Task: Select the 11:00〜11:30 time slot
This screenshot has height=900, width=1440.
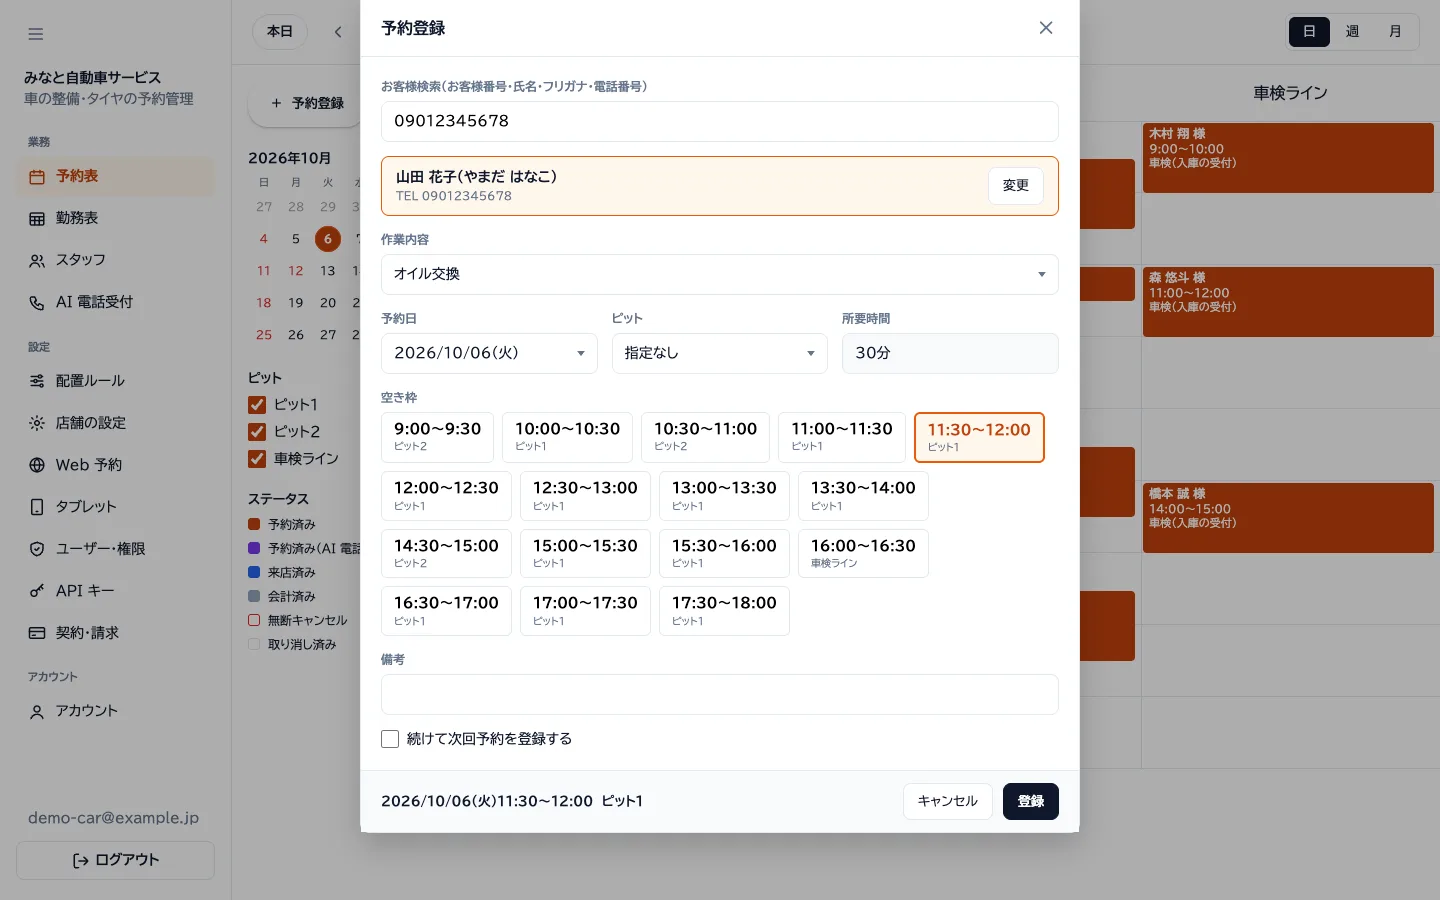Action: coord(842,437)
